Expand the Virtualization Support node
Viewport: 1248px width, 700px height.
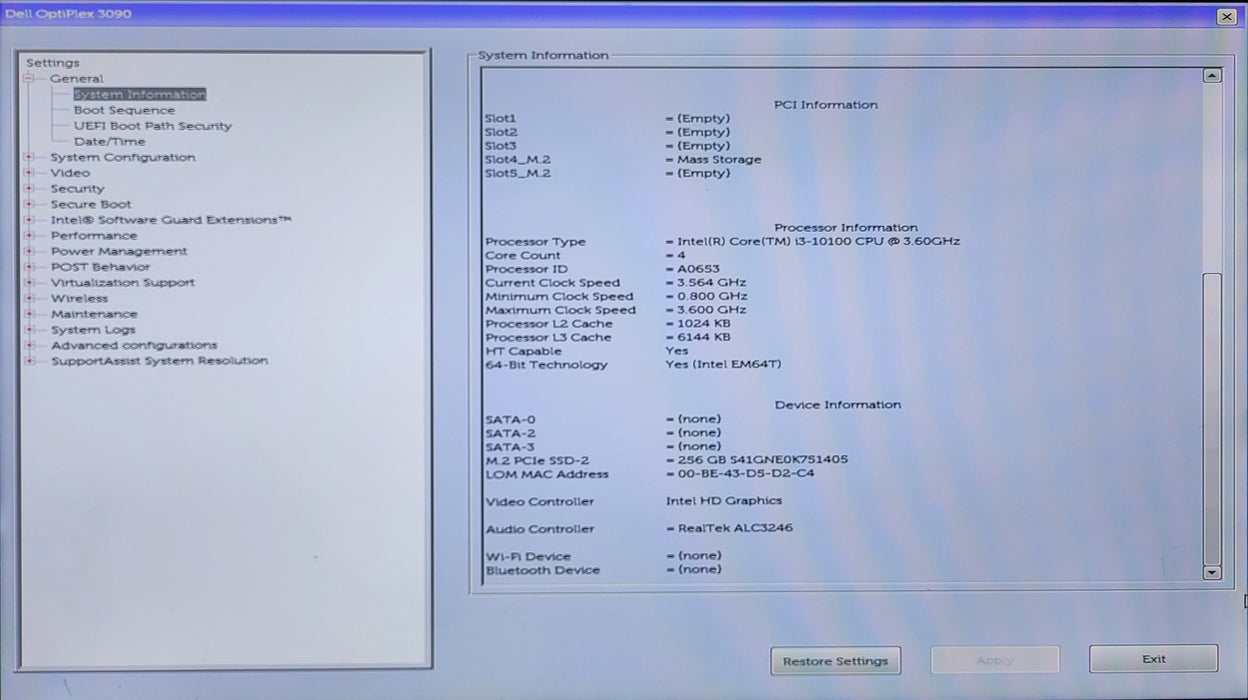click(29, 283)
